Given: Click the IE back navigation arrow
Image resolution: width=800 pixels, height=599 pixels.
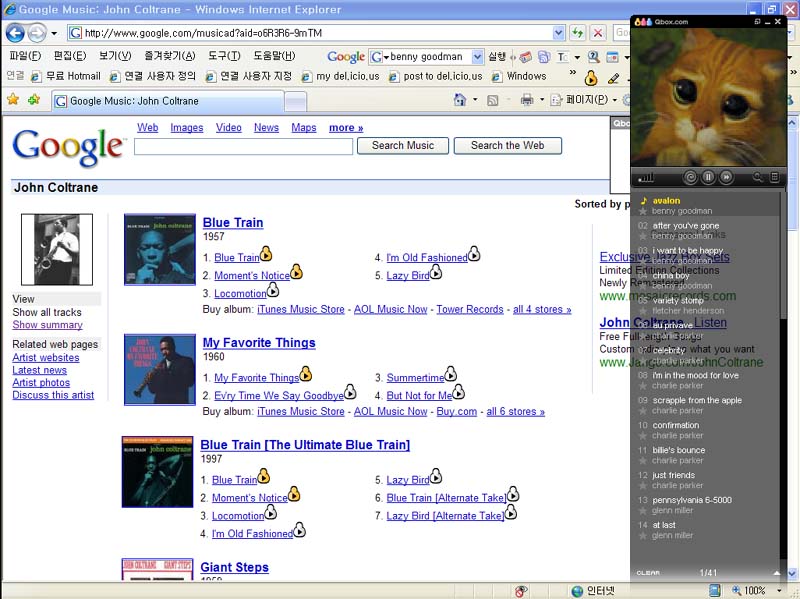Looking at the screenshot, I should [x=15, y=33].
